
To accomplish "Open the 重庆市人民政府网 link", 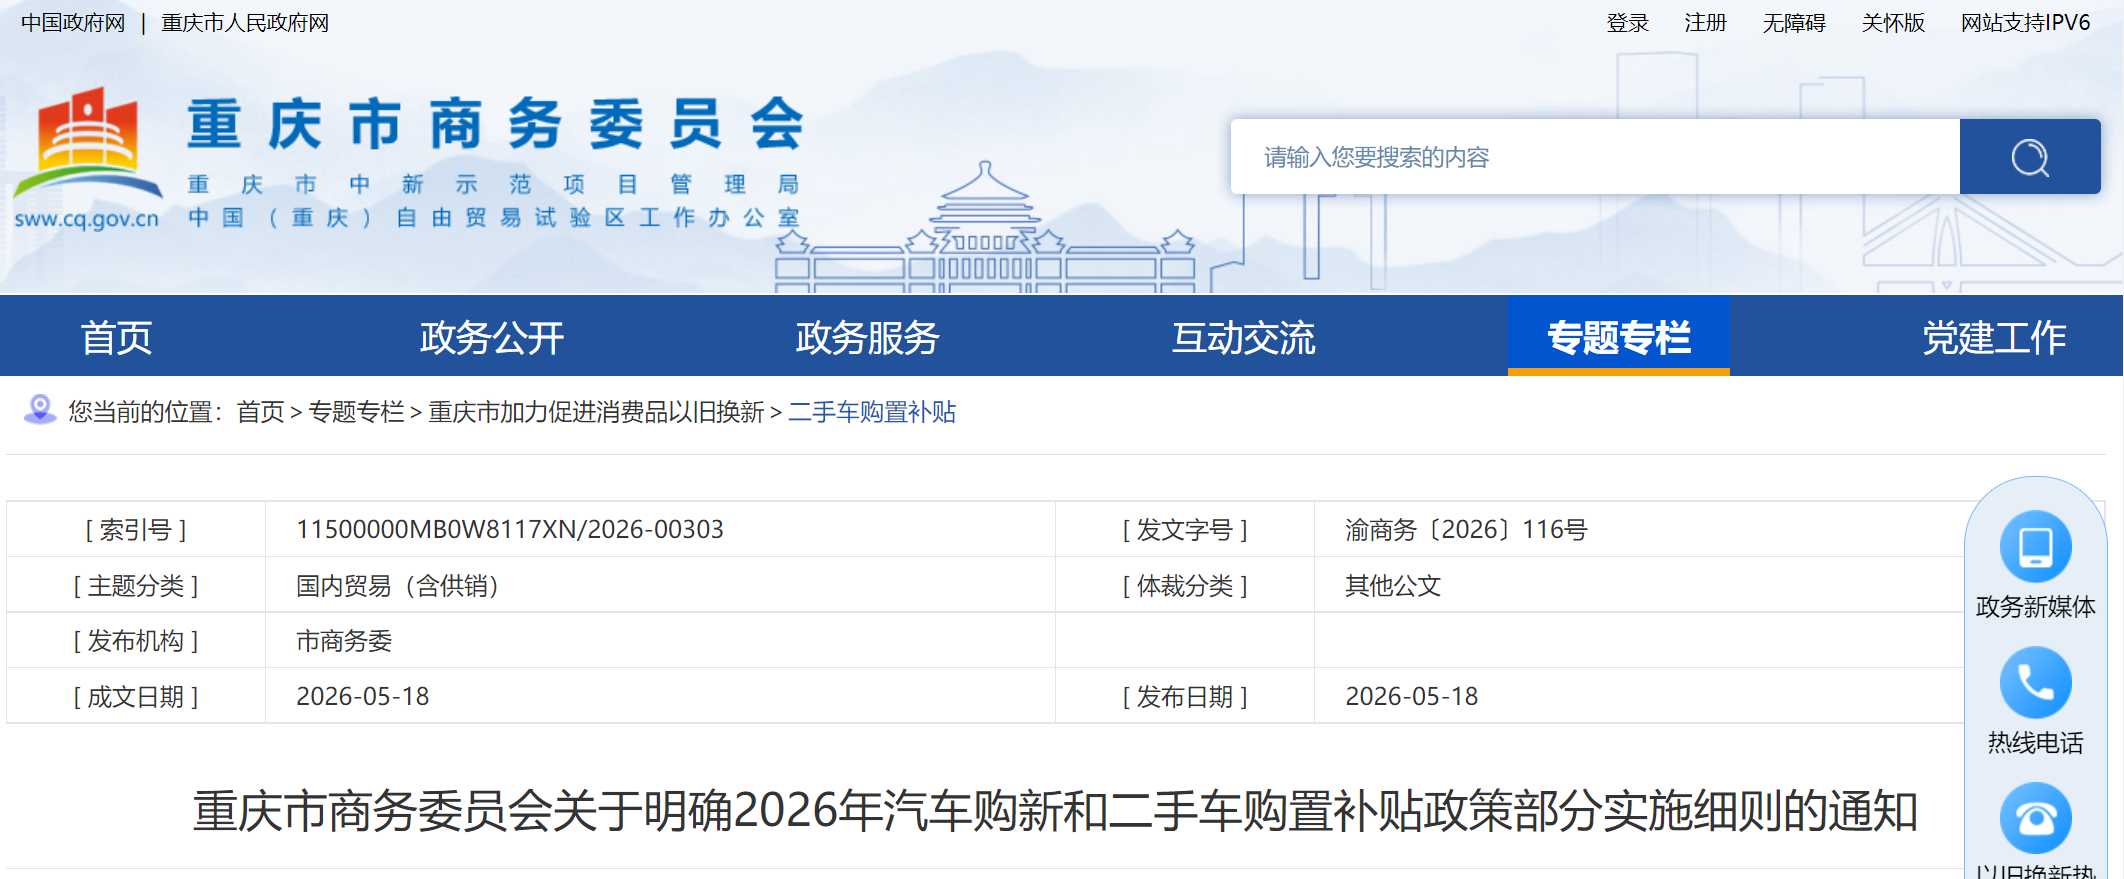I will tap(245, 23).
